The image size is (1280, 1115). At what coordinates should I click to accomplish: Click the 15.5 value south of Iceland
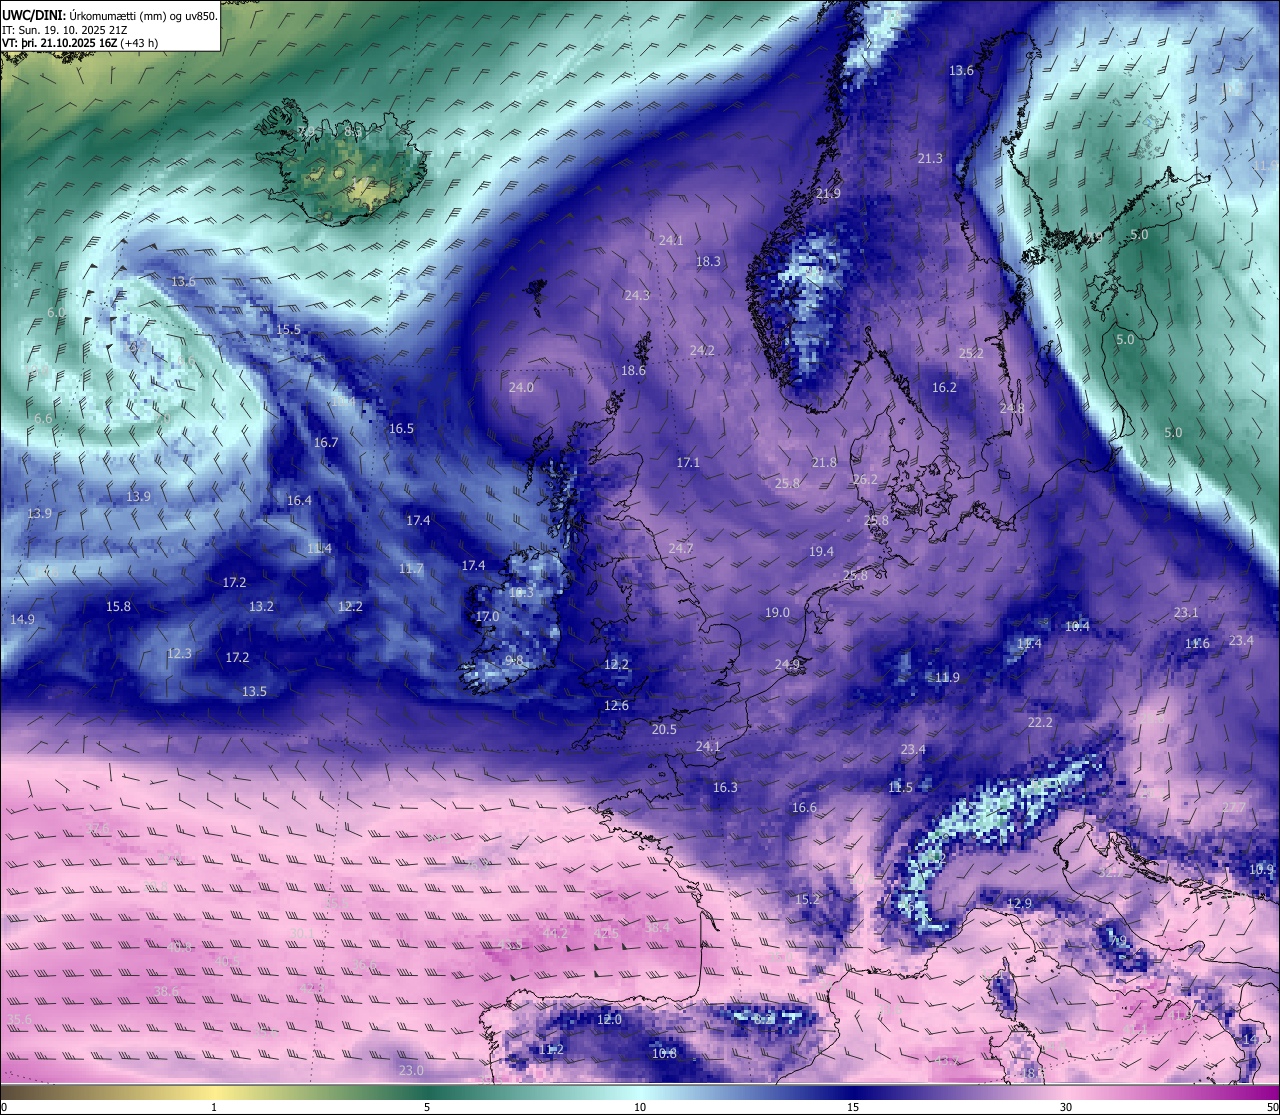288,329
